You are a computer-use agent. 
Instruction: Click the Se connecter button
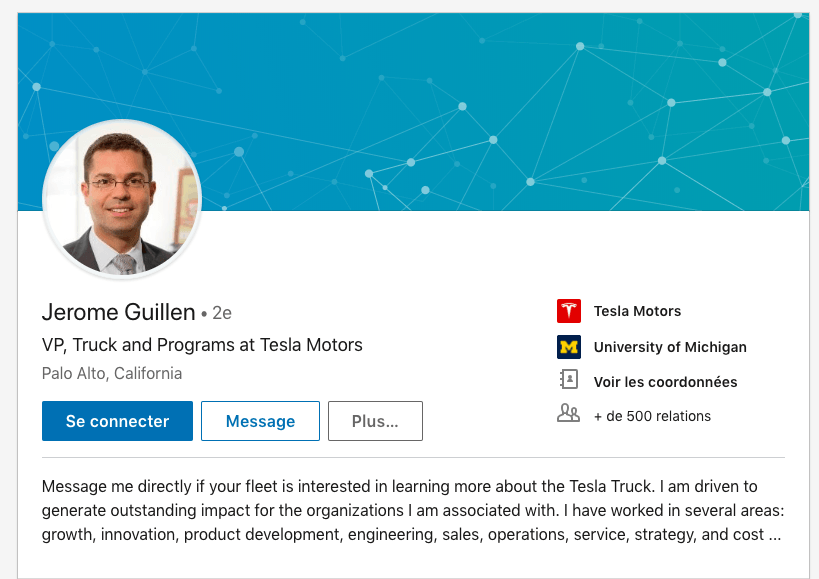point(118,421)
